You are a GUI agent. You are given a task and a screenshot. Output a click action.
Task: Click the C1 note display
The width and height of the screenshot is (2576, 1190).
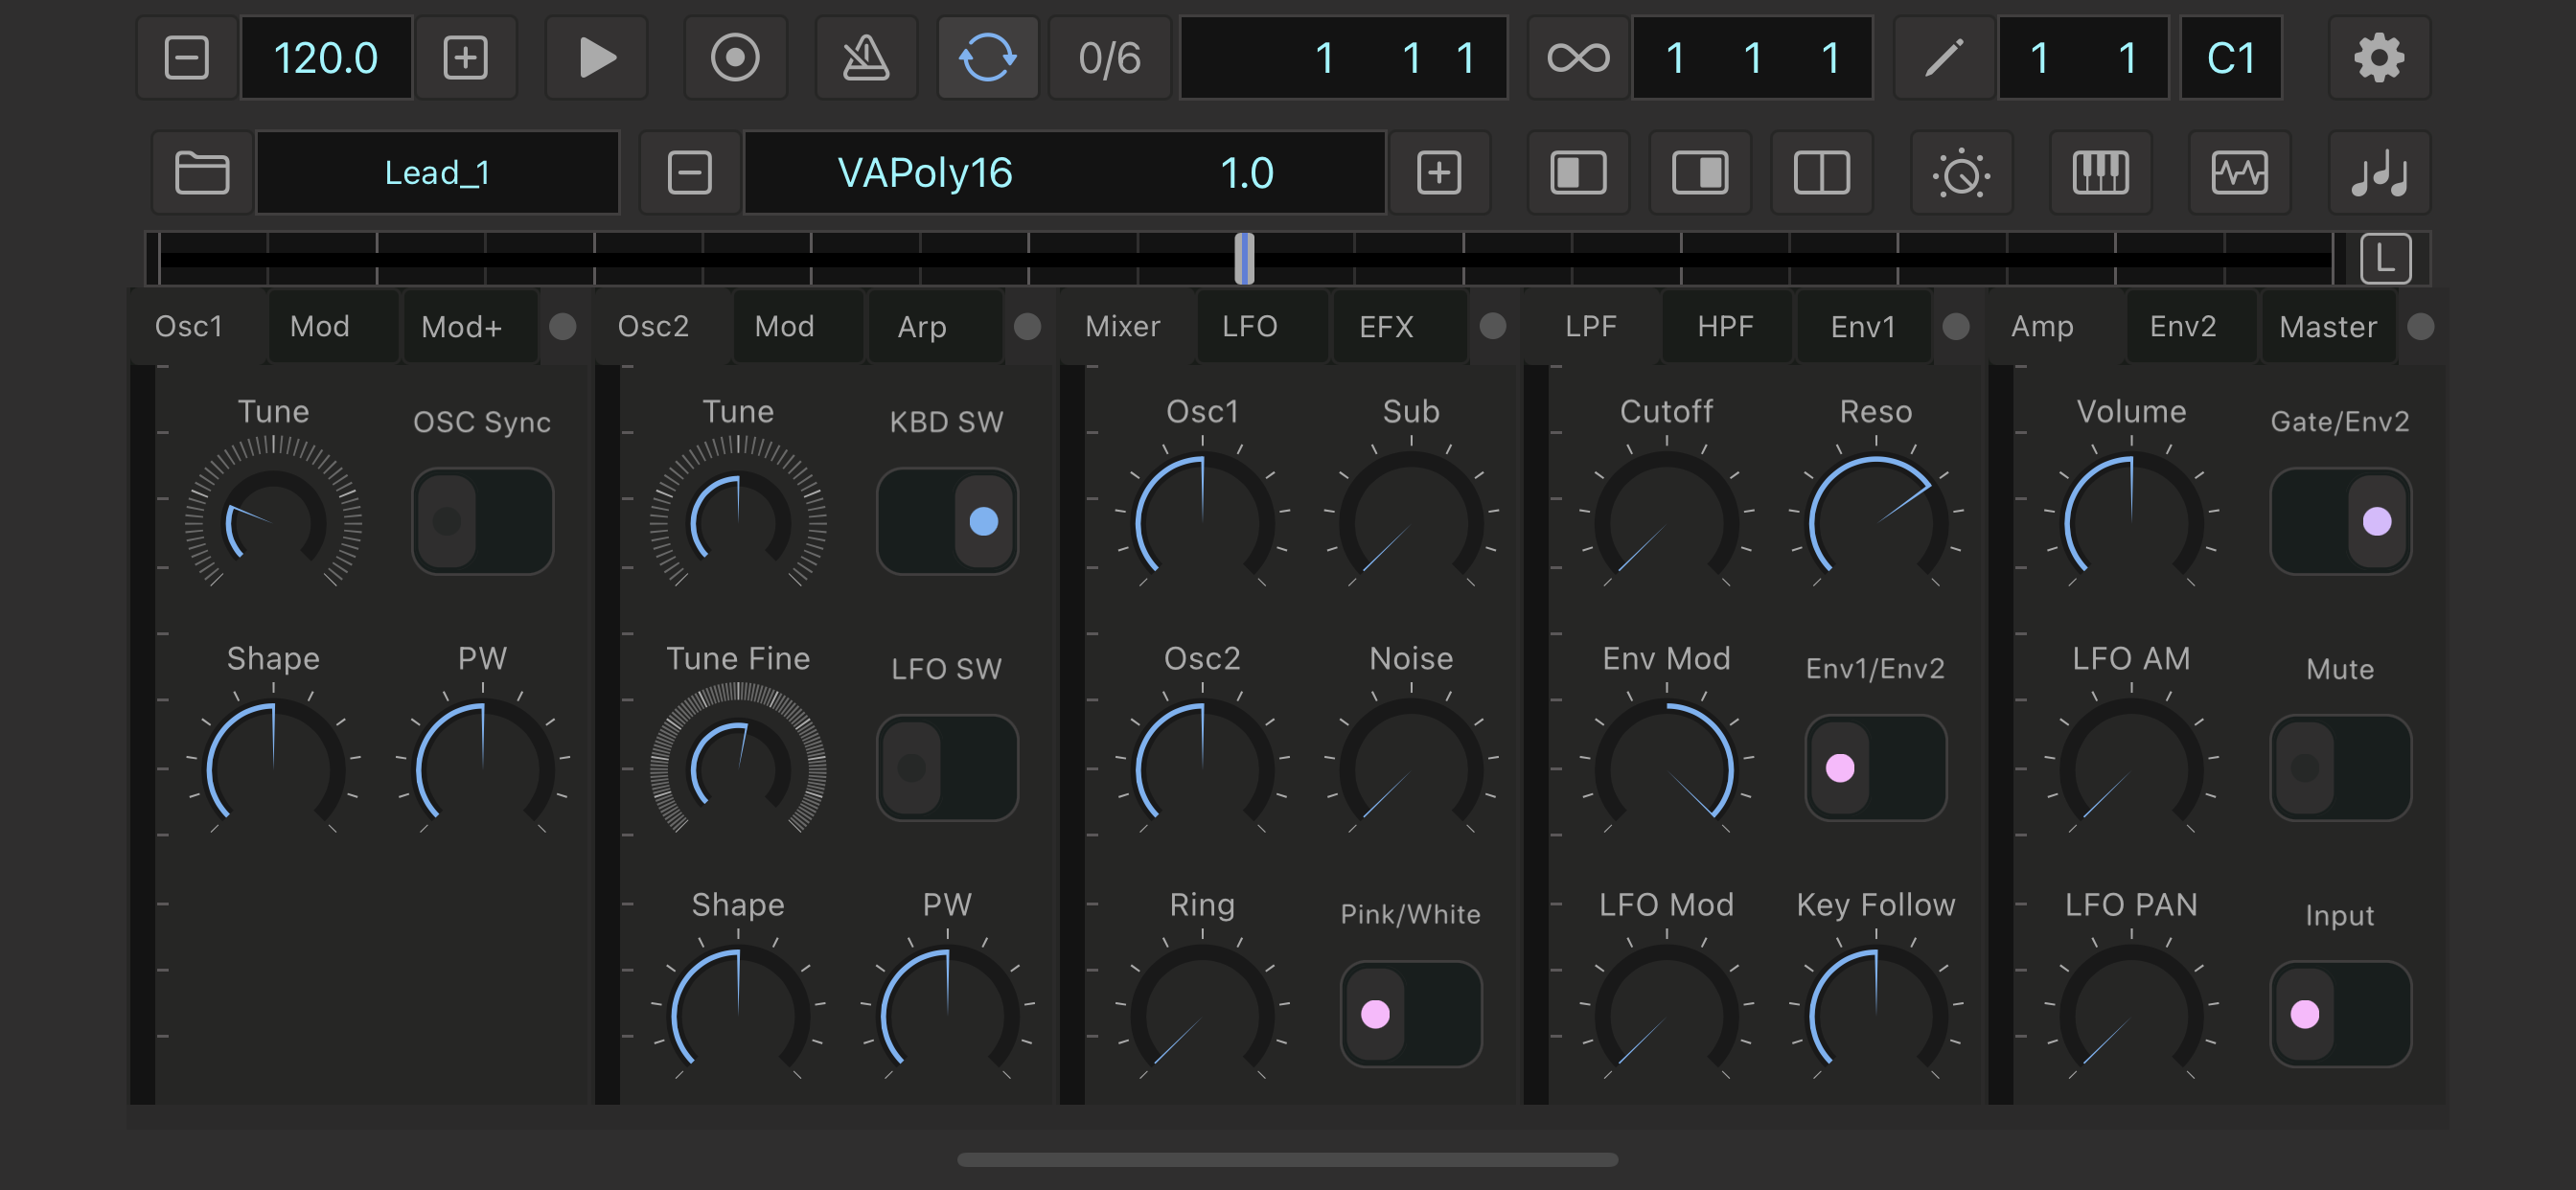[2231, 57]
